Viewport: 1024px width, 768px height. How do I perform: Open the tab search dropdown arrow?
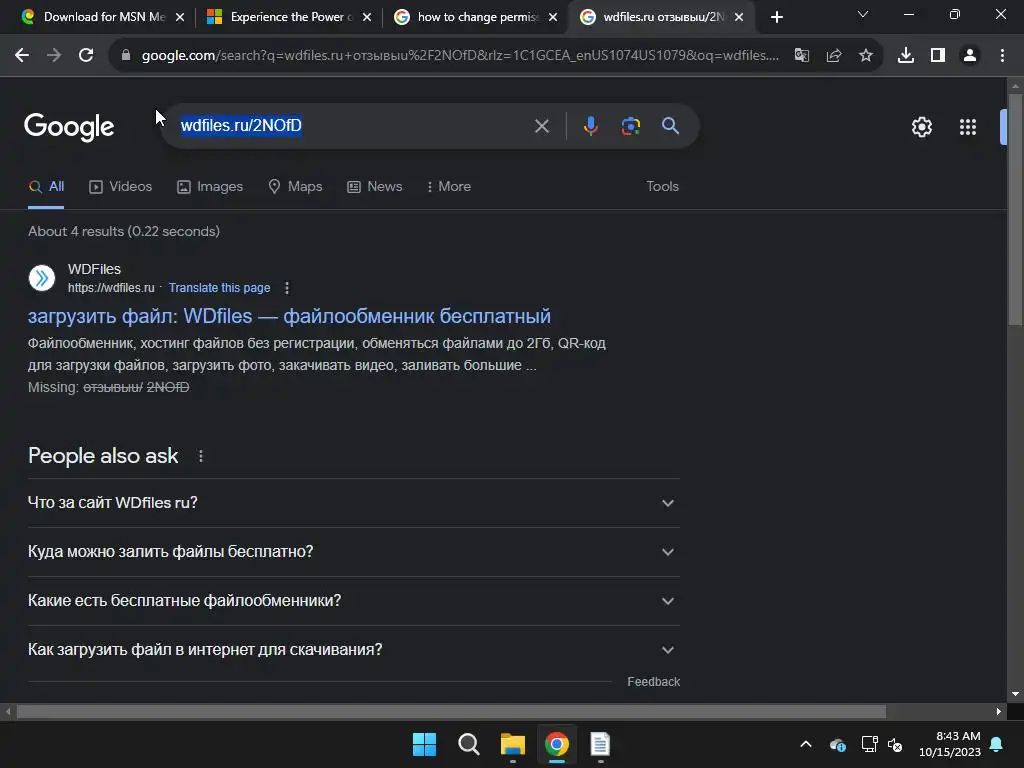tap(863, 14)
